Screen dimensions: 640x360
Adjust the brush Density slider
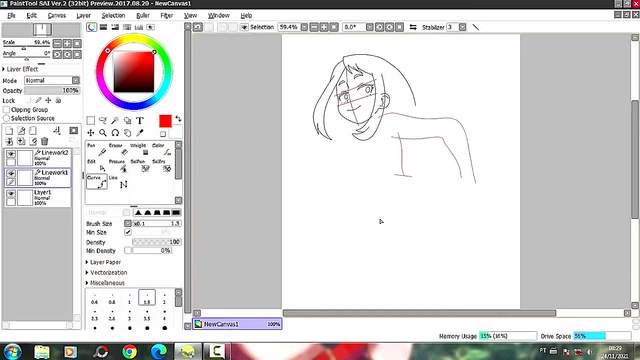click(157, 242)
